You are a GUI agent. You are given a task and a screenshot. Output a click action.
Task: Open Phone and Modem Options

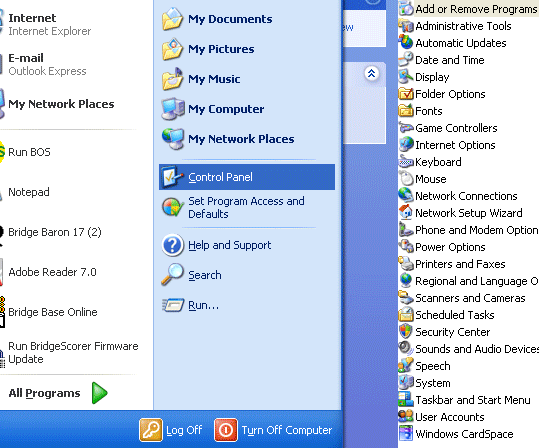pyautogui.click(x=469, y=230)
